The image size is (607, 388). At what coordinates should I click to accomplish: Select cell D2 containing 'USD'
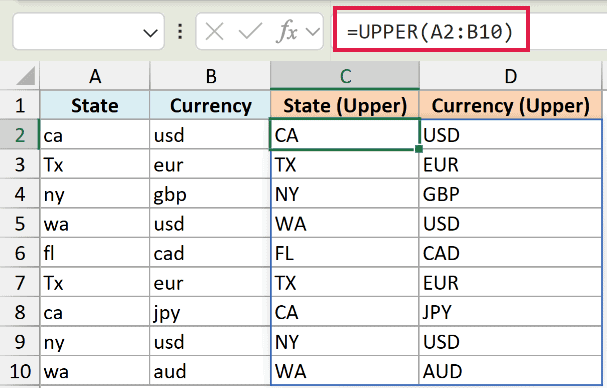coord(511,135)
